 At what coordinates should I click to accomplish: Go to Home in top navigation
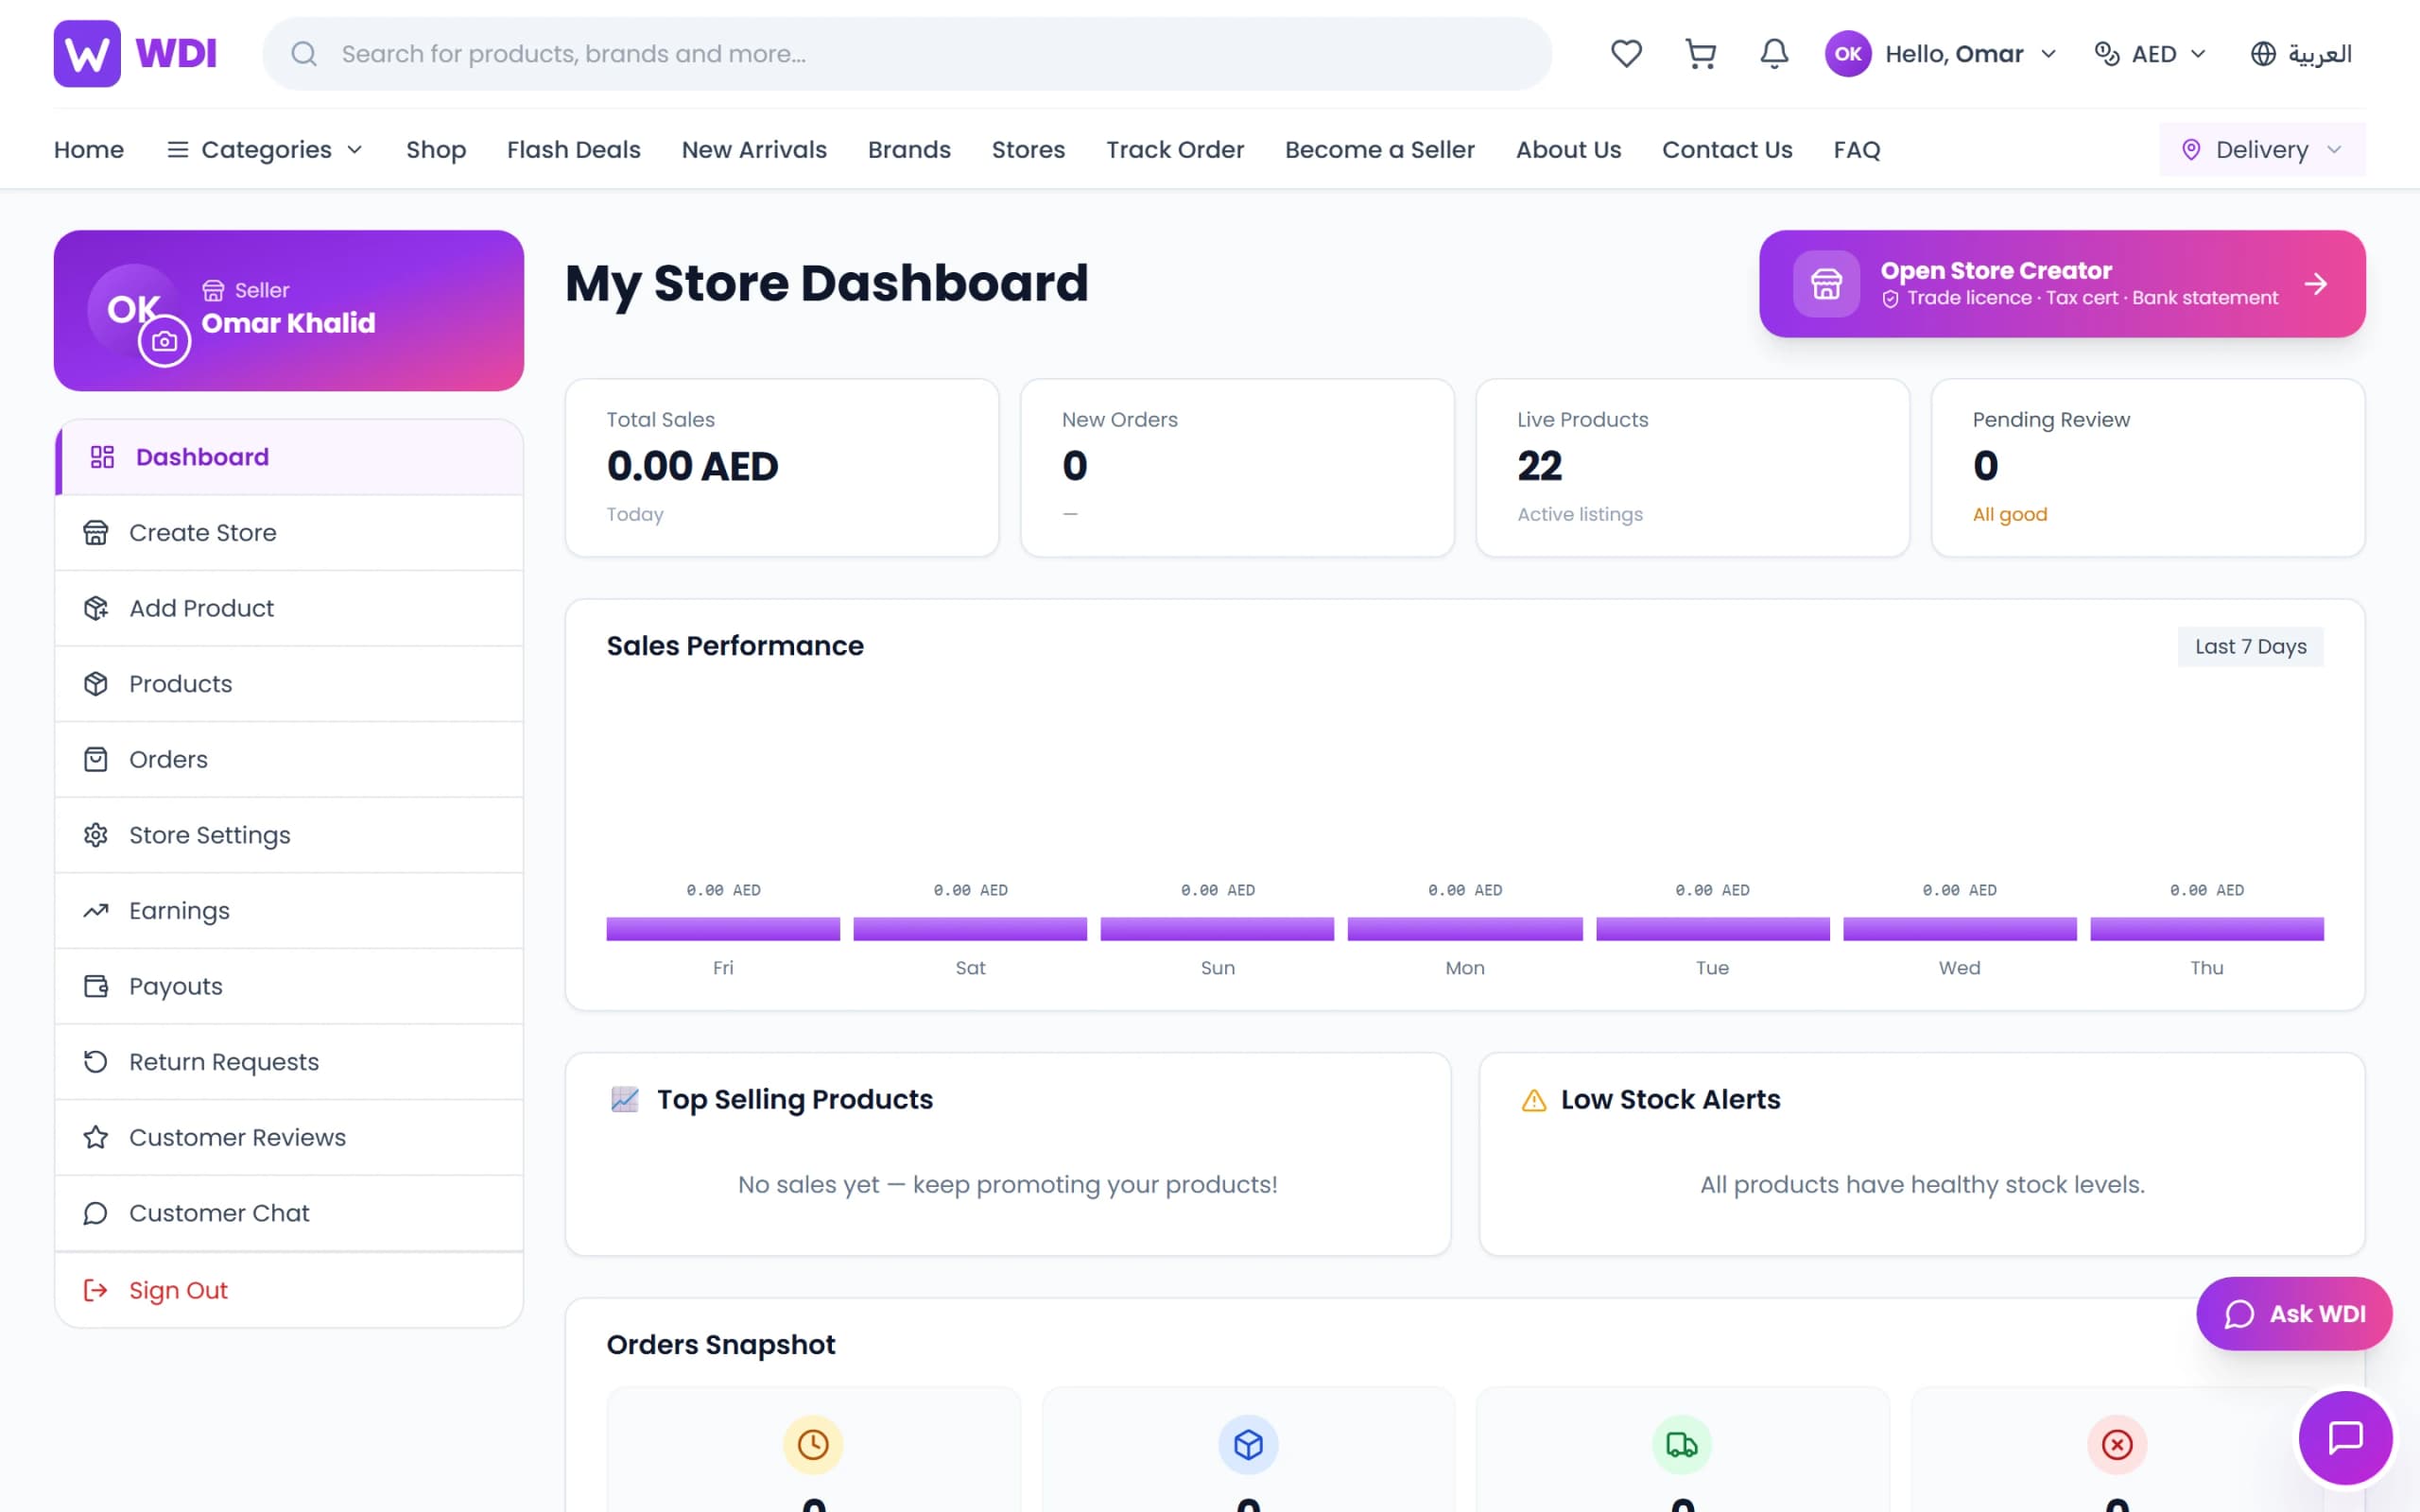click(x=89, y=150)
